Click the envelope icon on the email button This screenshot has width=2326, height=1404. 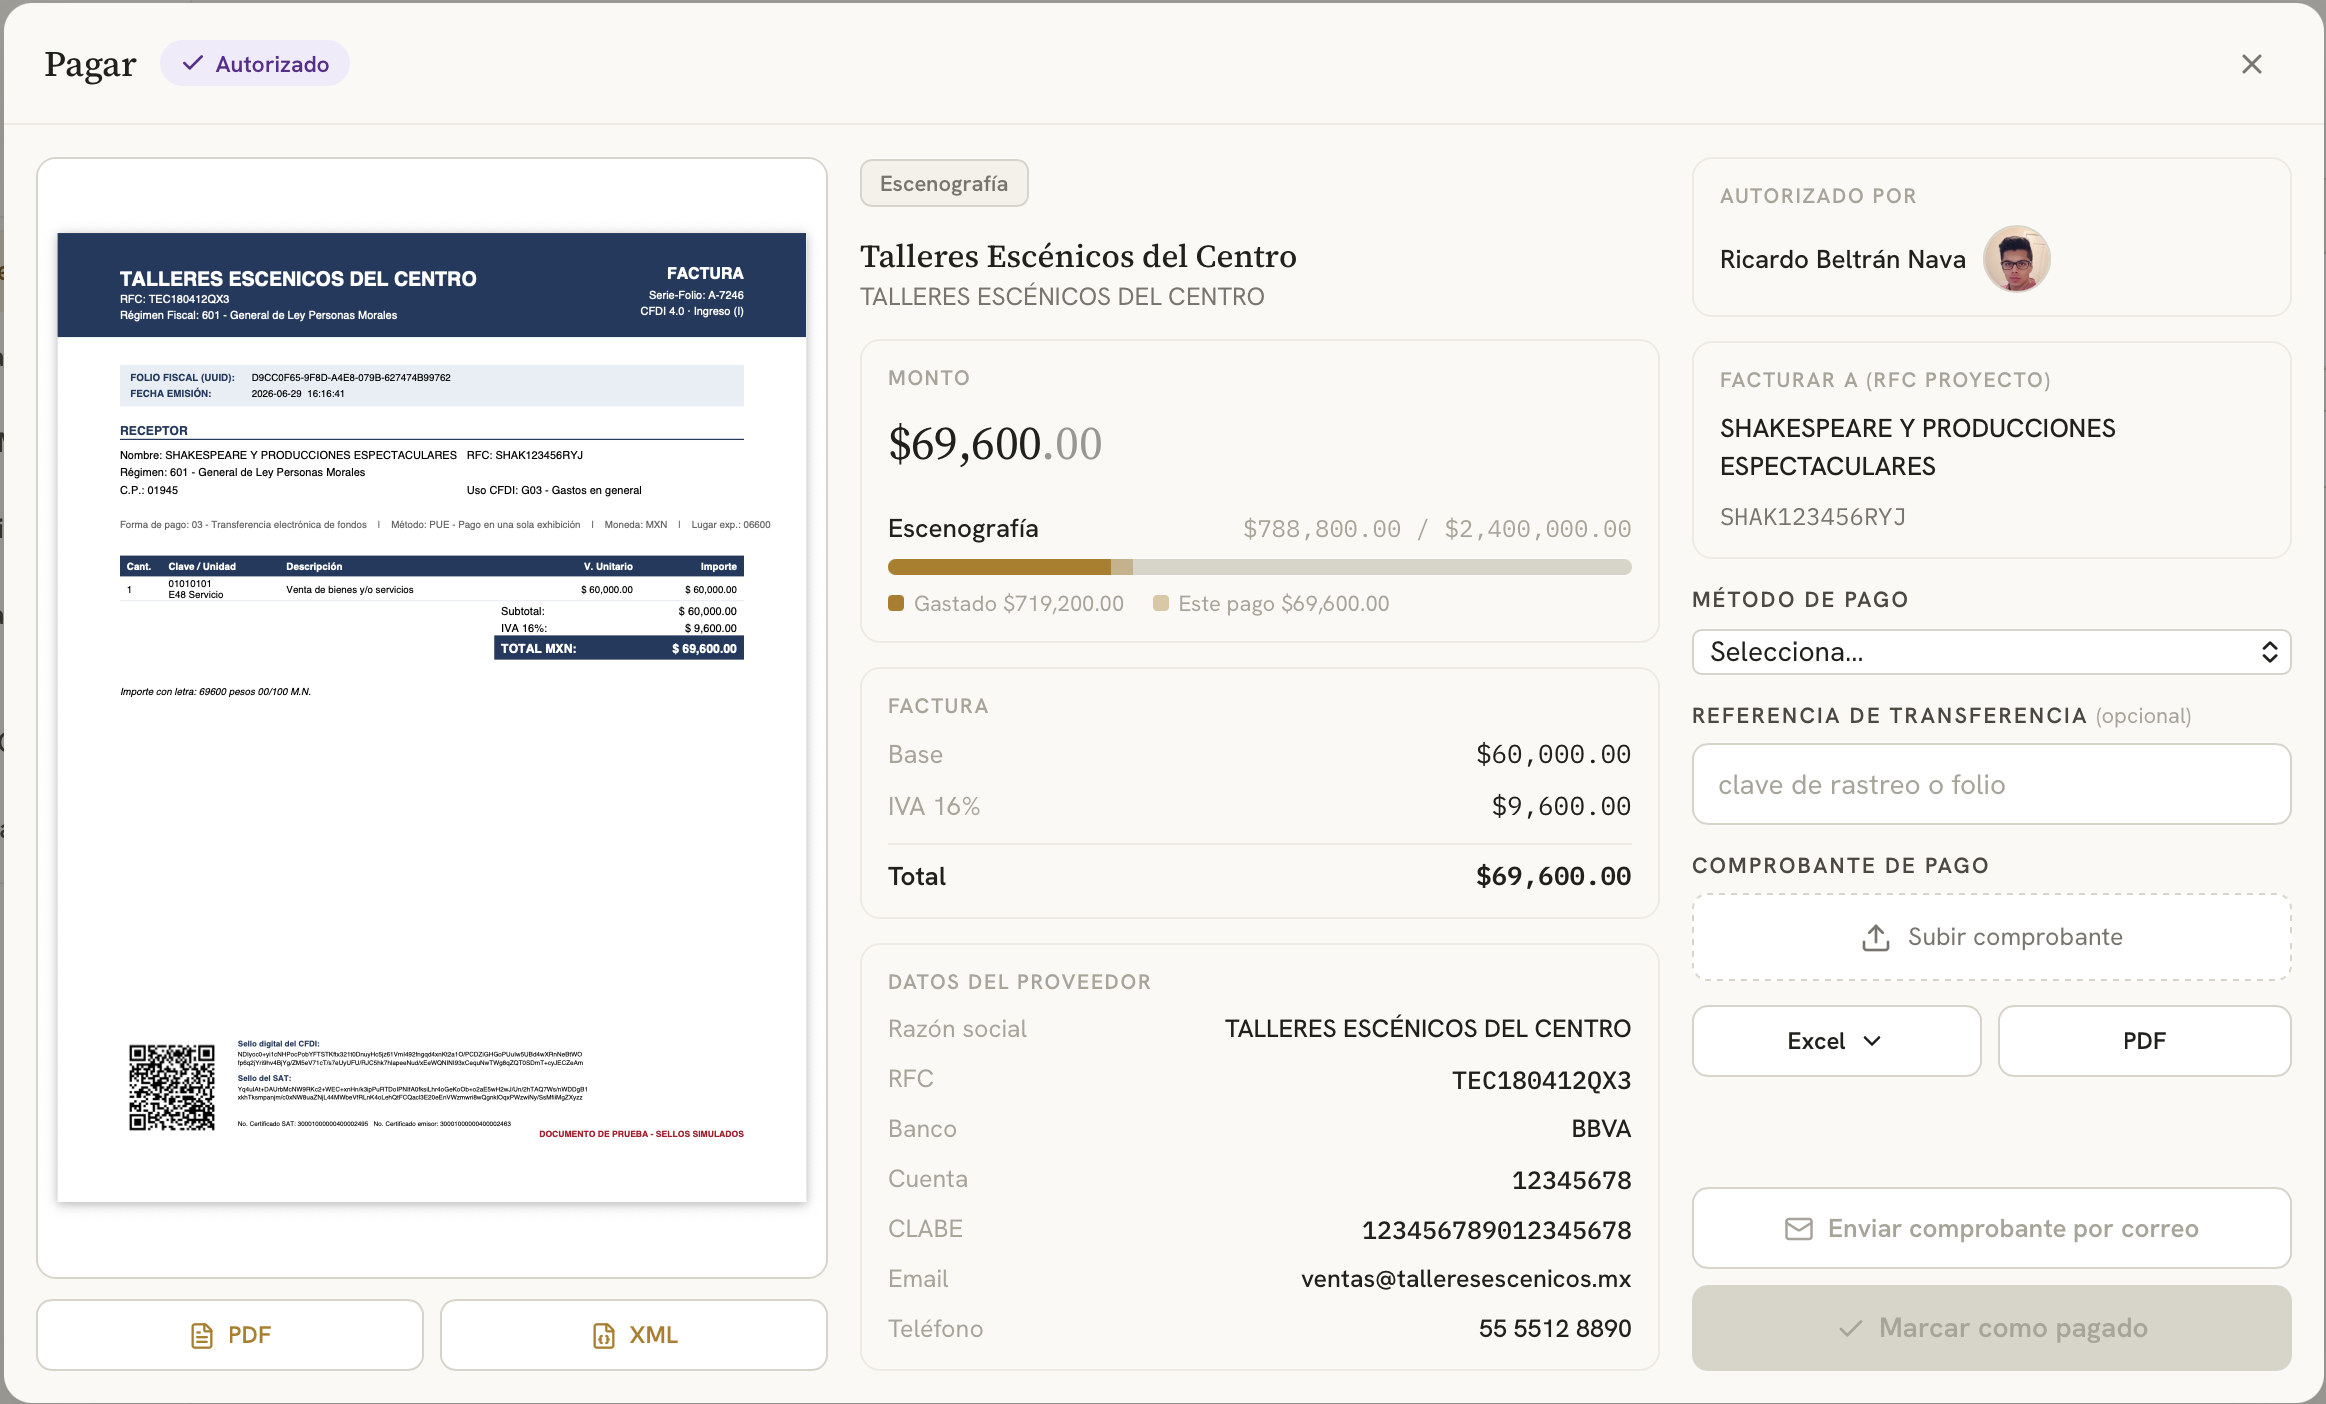(x=1799, y=1229)
